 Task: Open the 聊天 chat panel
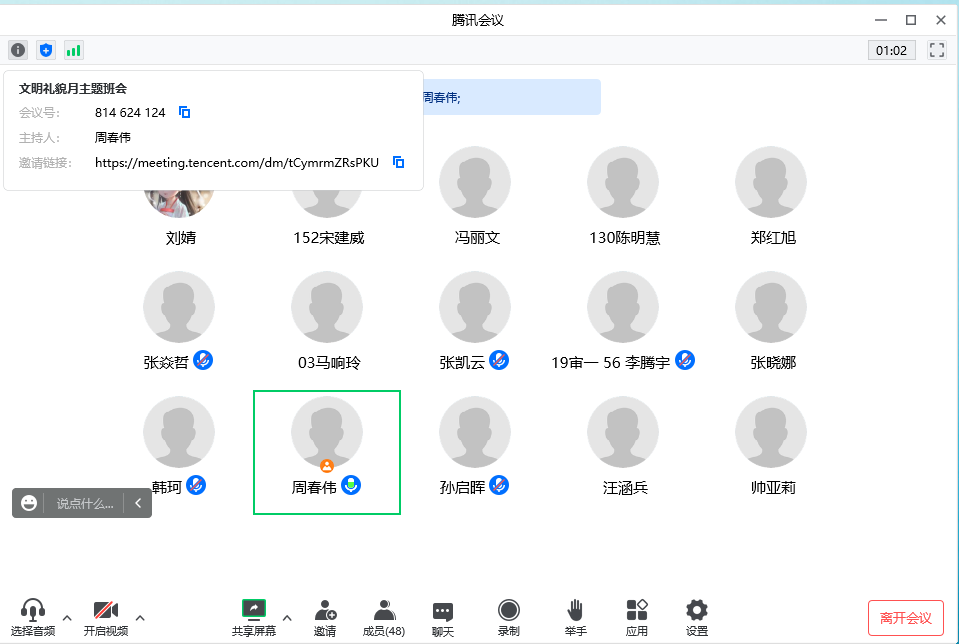443,616
